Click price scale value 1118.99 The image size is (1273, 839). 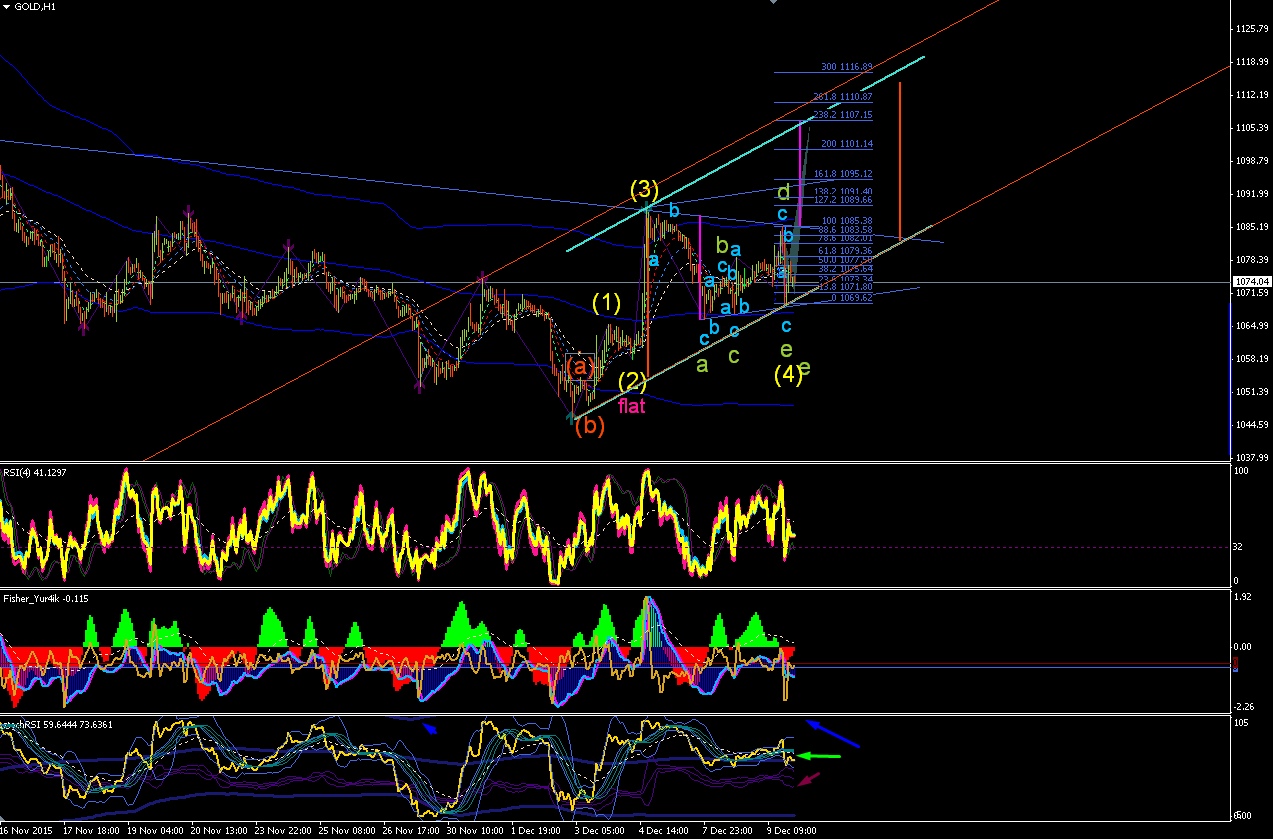pos(1252,62)
